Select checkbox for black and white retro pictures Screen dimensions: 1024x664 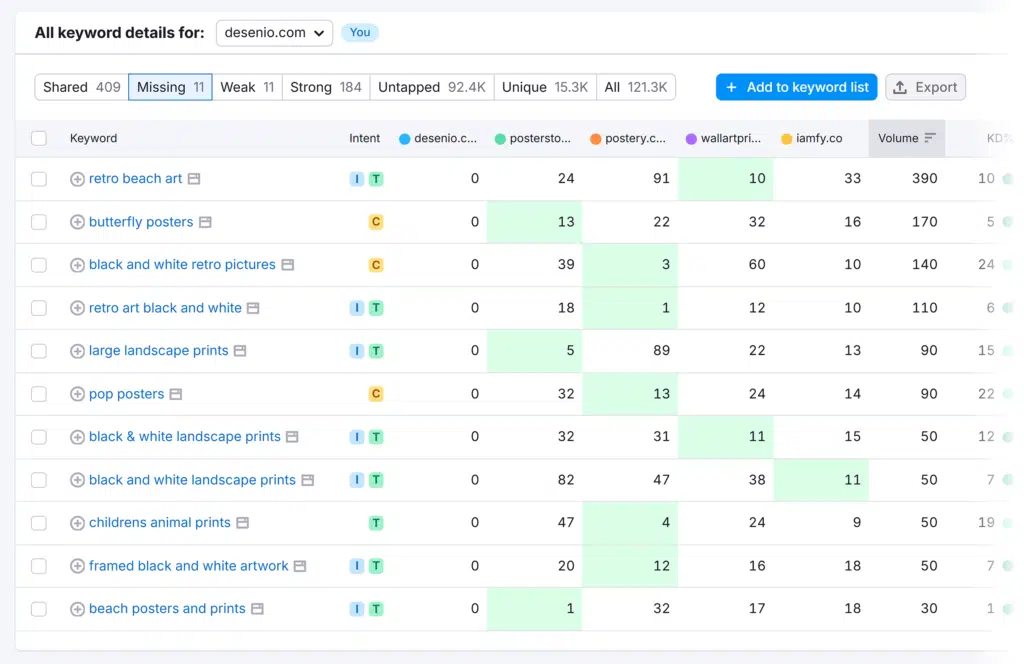(x=39, y=265)
